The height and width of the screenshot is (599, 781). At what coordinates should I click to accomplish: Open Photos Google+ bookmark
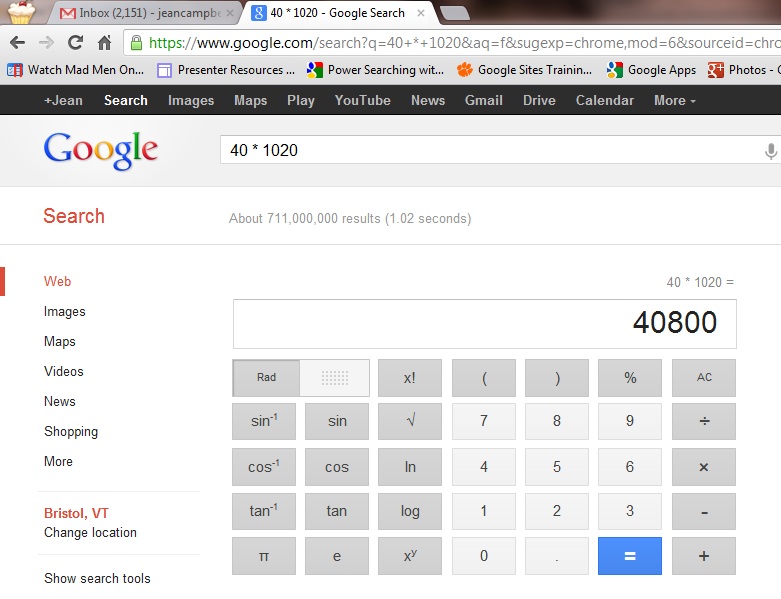(744, 70)
